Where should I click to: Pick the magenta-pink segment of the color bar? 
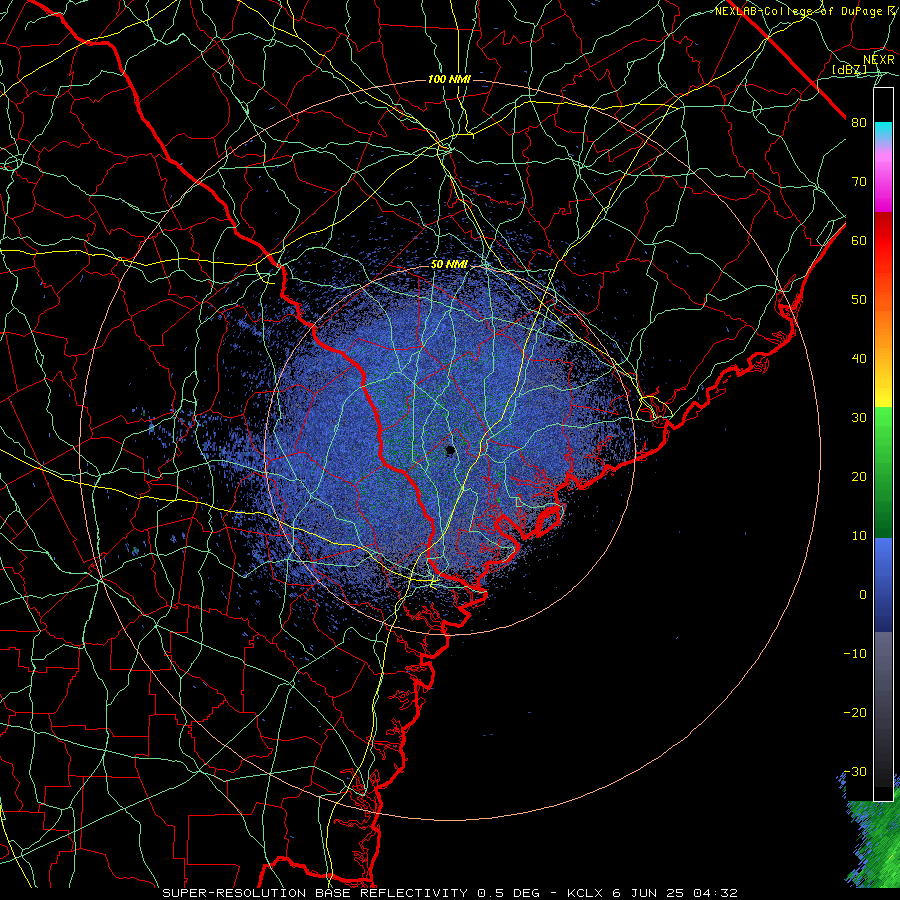click(883, 179)
